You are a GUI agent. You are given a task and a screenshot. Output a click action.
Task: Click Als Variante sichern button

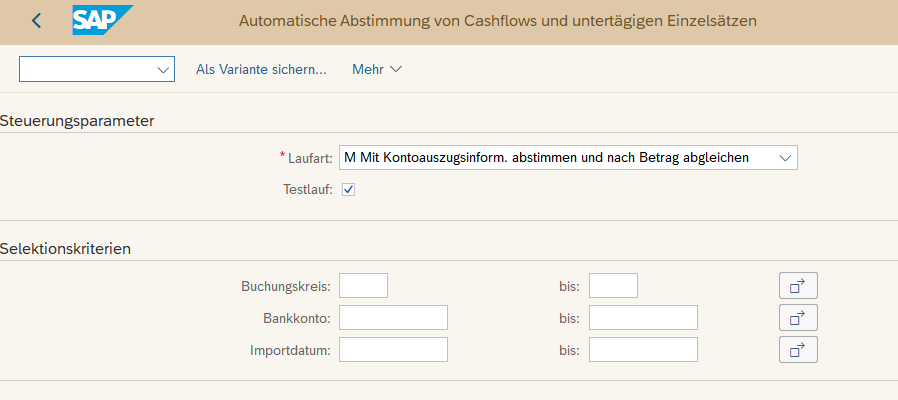pos(261,70)
